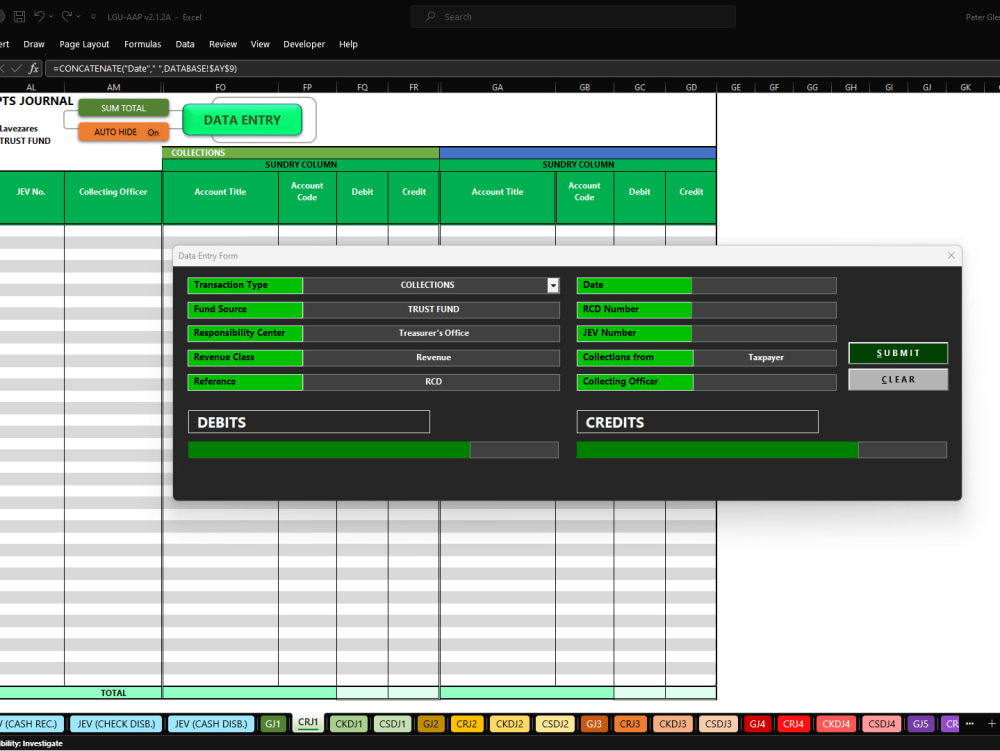This screenshot has width=1000, height=751.
Task: Click the green DEBITS progress bar
Action: (330, 450)
